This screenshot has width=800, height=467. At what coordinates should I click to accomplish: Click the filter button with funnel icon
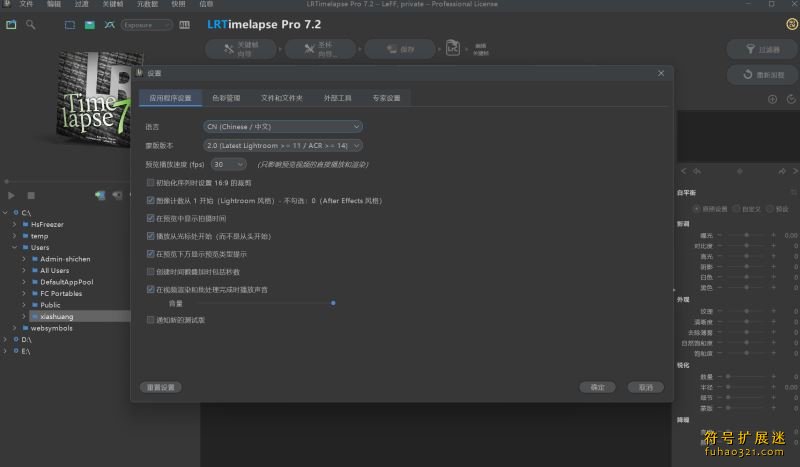tap(762, 49)
